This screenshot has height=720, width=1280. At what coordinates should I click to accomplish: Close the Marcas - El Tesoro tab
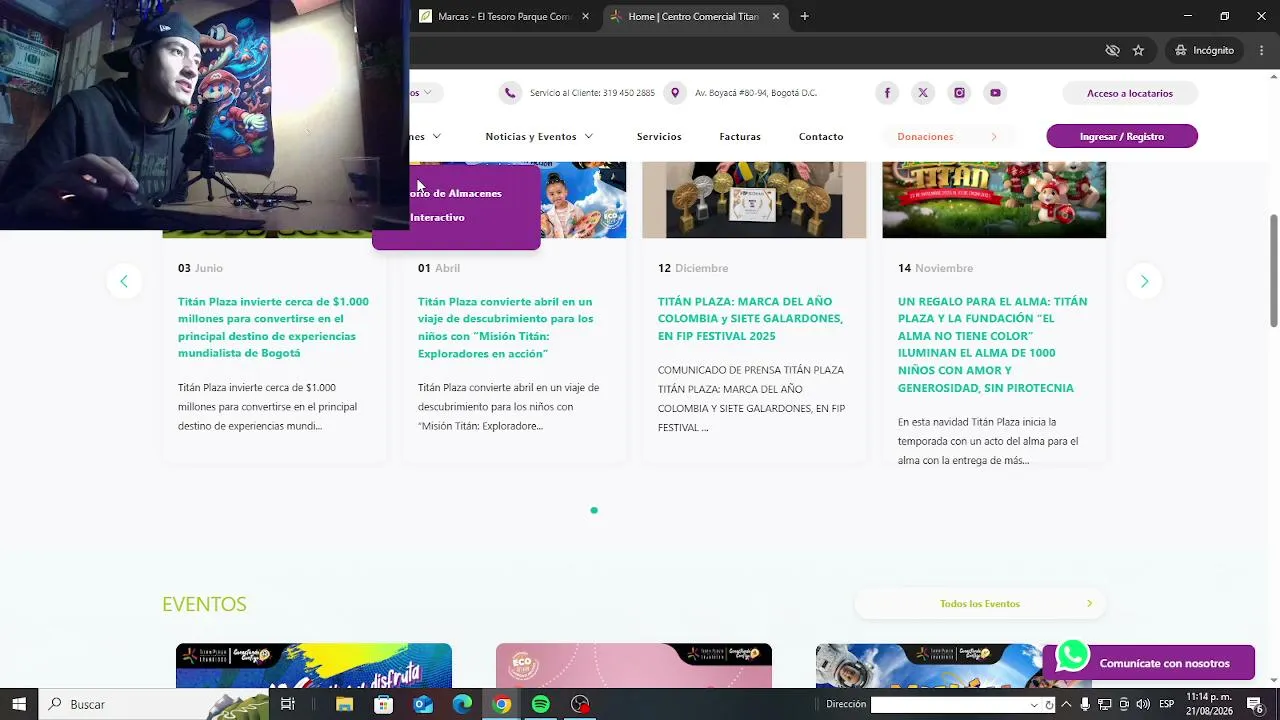tap(585, 16)
